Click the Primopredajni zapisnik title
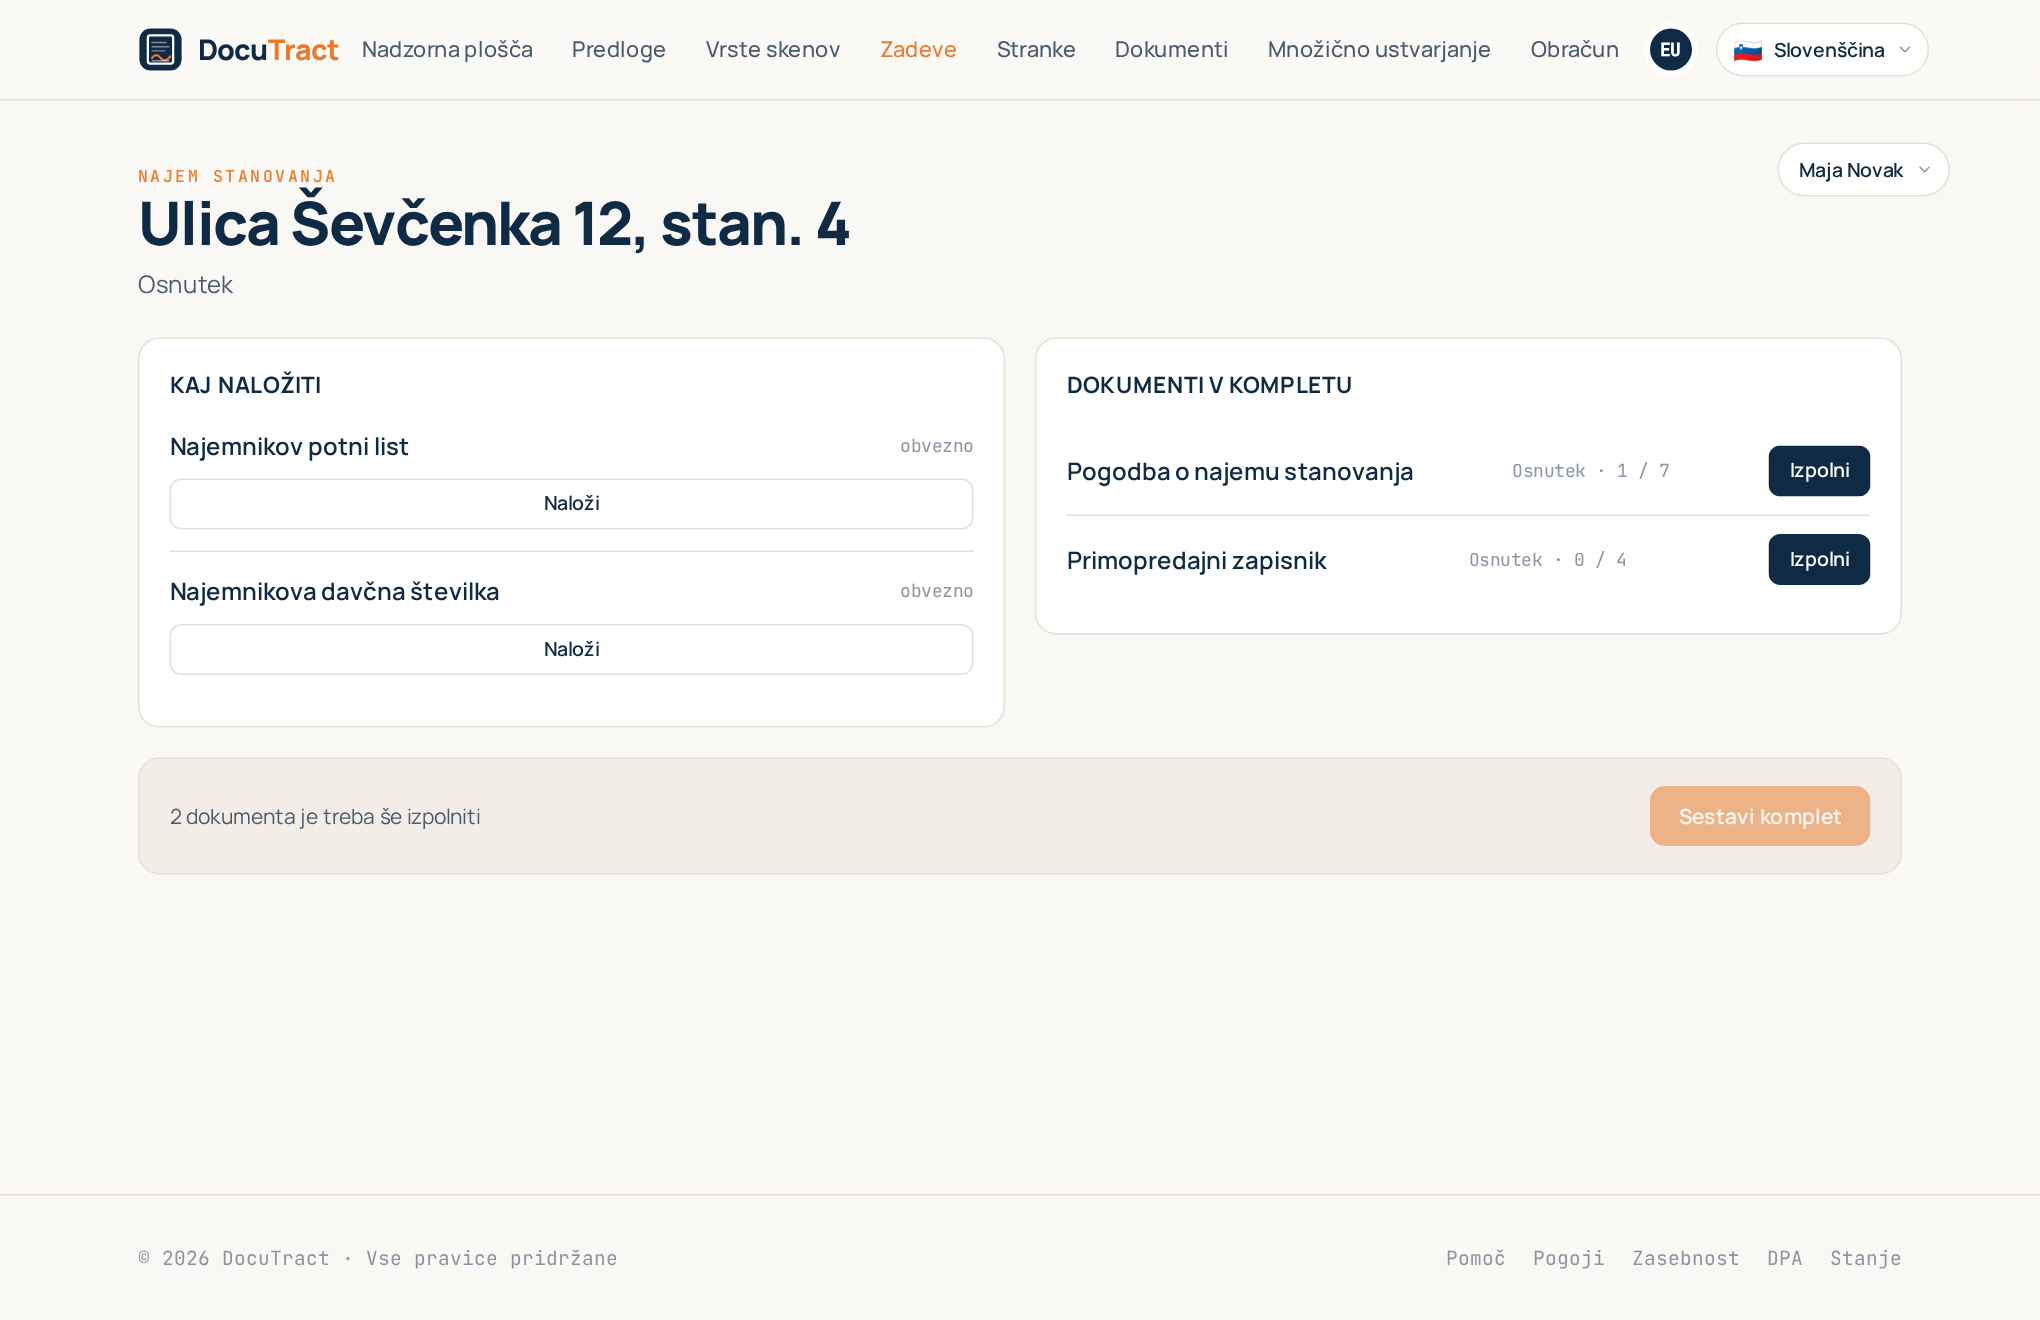The image size is (2040, 1320). [1196, 560]
